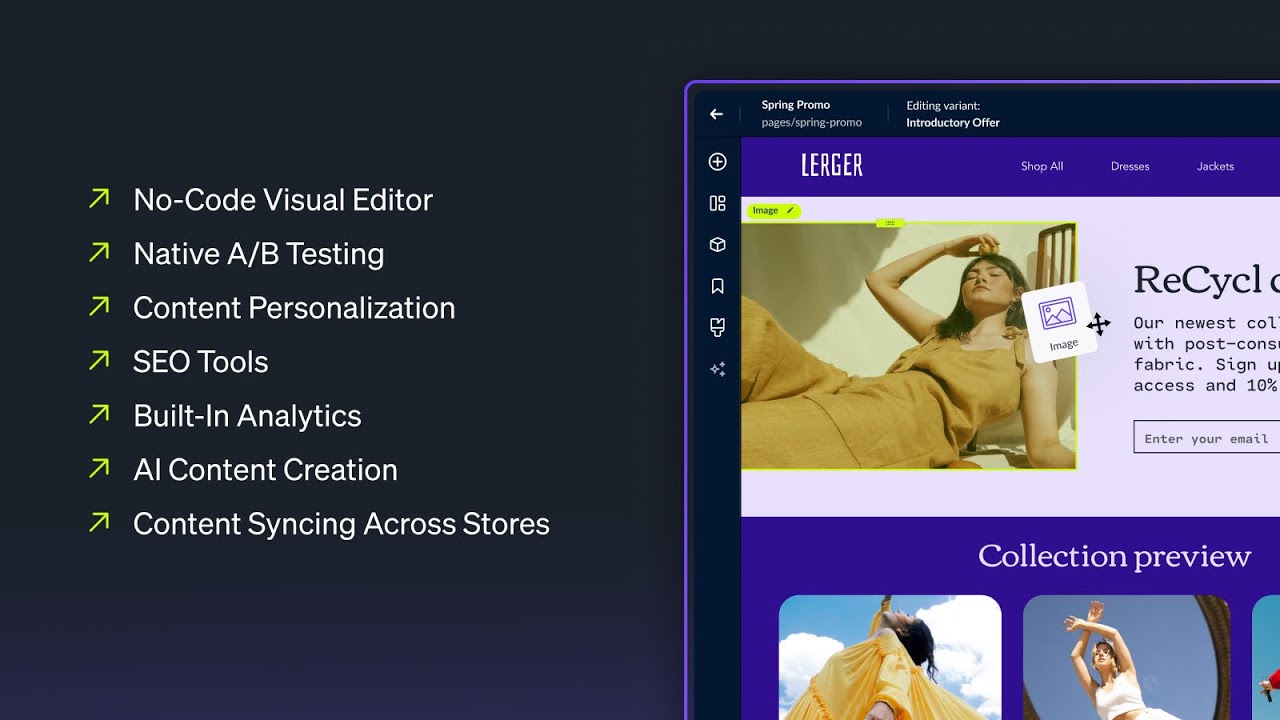Click the add element plus icon

[717, 161]
